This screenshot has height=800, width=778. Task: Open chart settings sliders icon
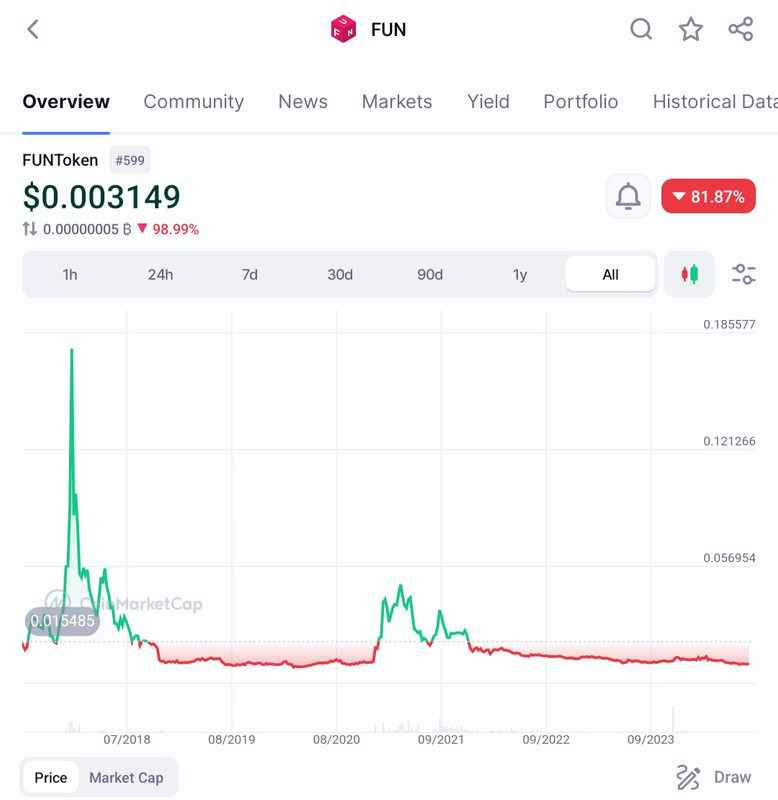coord(743,274)
